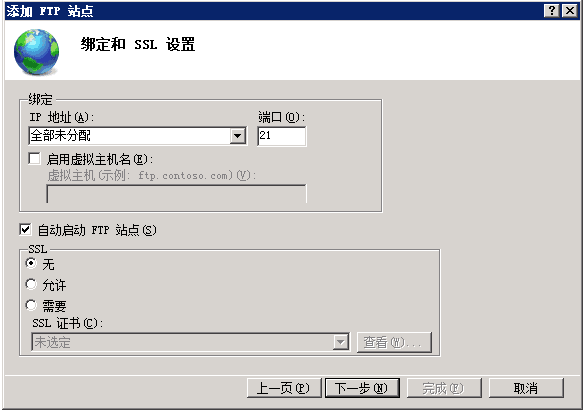Cancel the wizard with 取消
This screenshot has width=584, height=412.
click(526, 388)
